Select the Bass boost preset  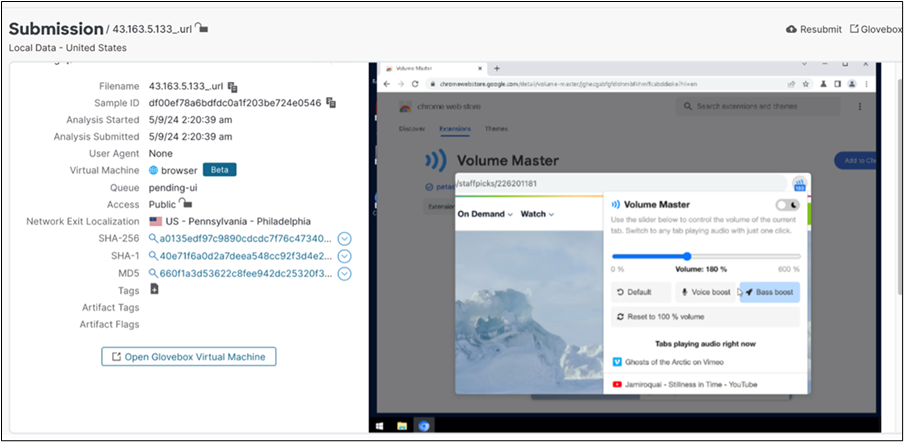tap(770, 292)
